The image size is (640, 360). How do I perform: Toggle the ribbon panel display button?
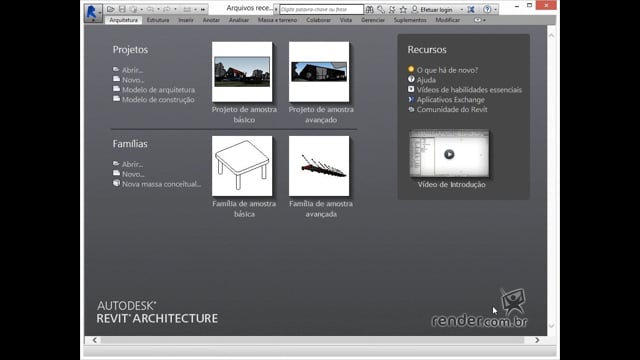[x=478, y=20]
